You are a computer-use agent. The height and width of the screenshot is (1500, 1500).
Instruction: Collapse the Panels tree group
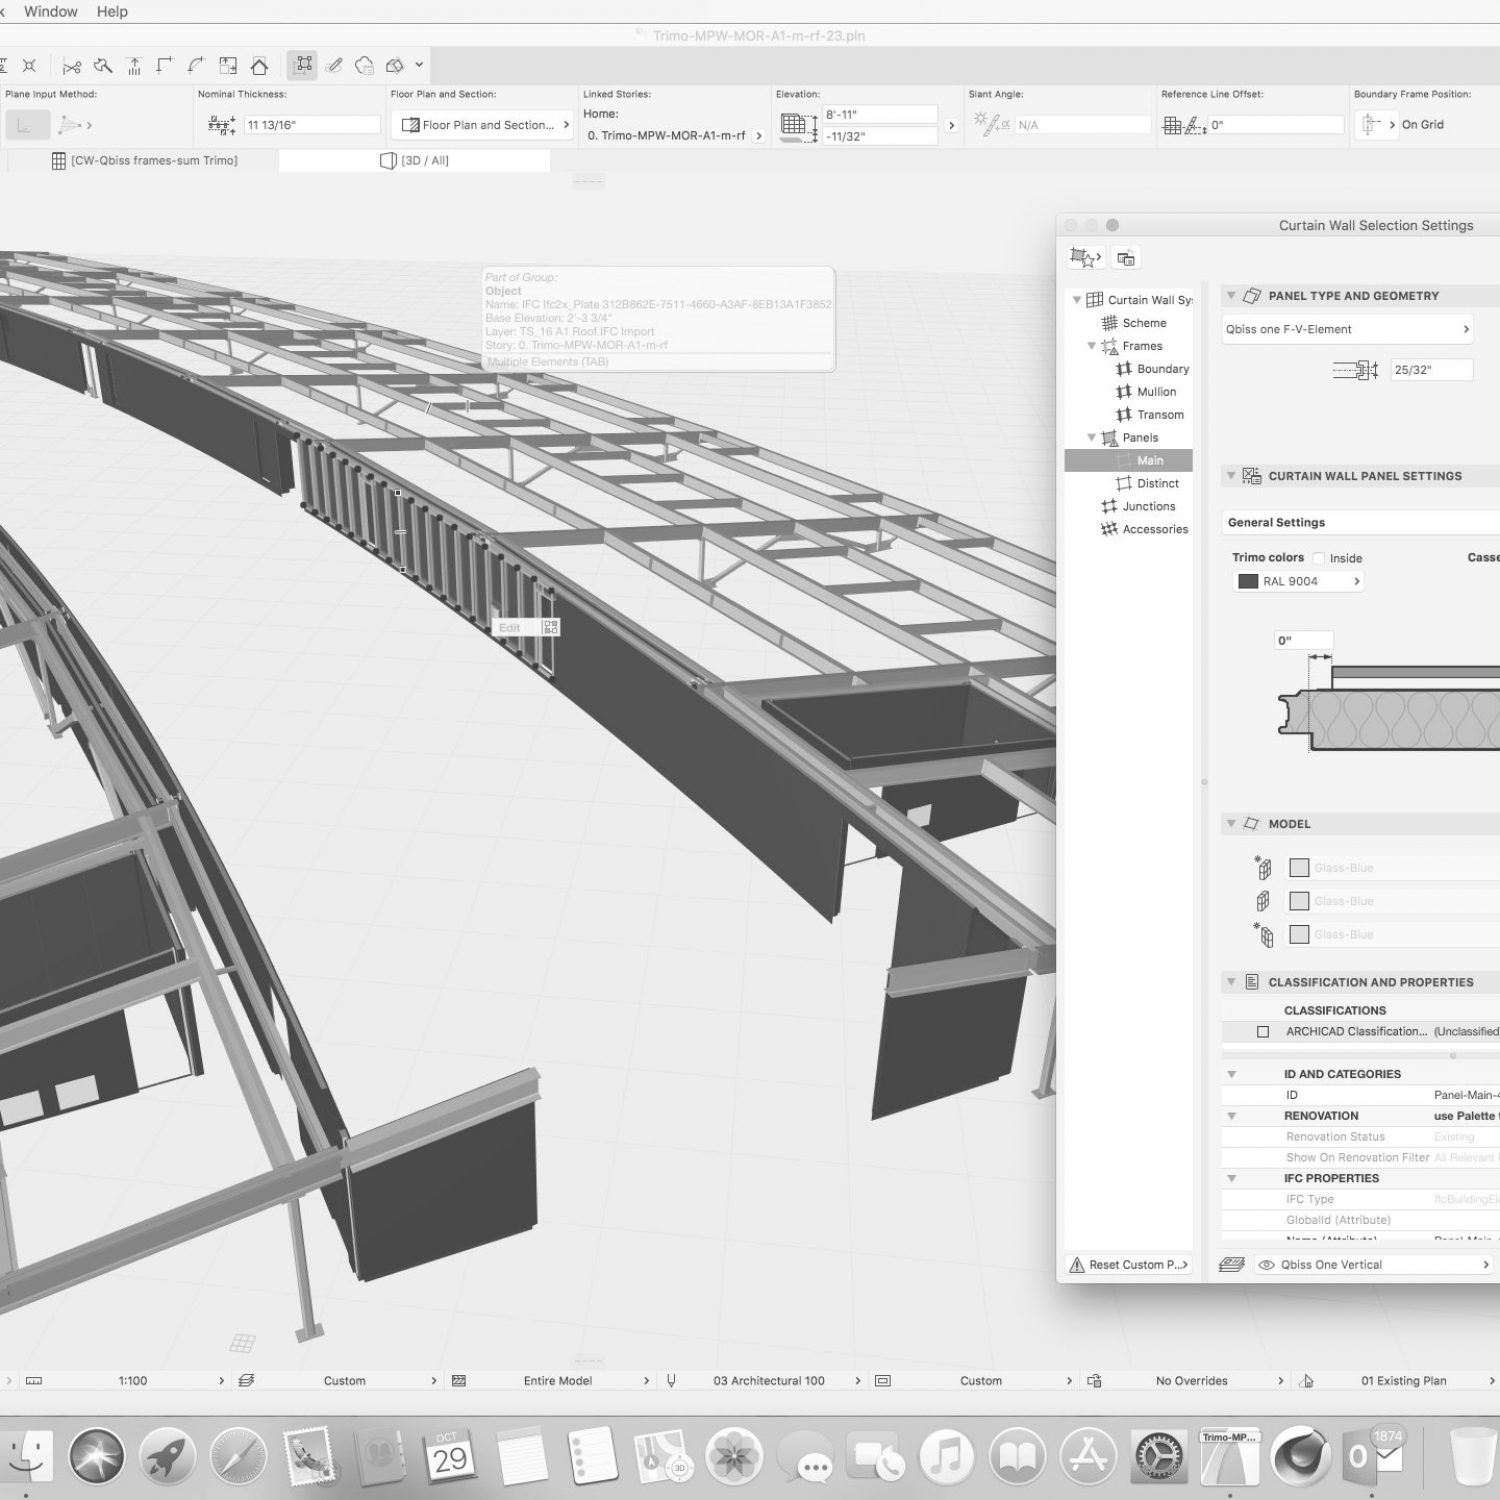click(1092, 438)
